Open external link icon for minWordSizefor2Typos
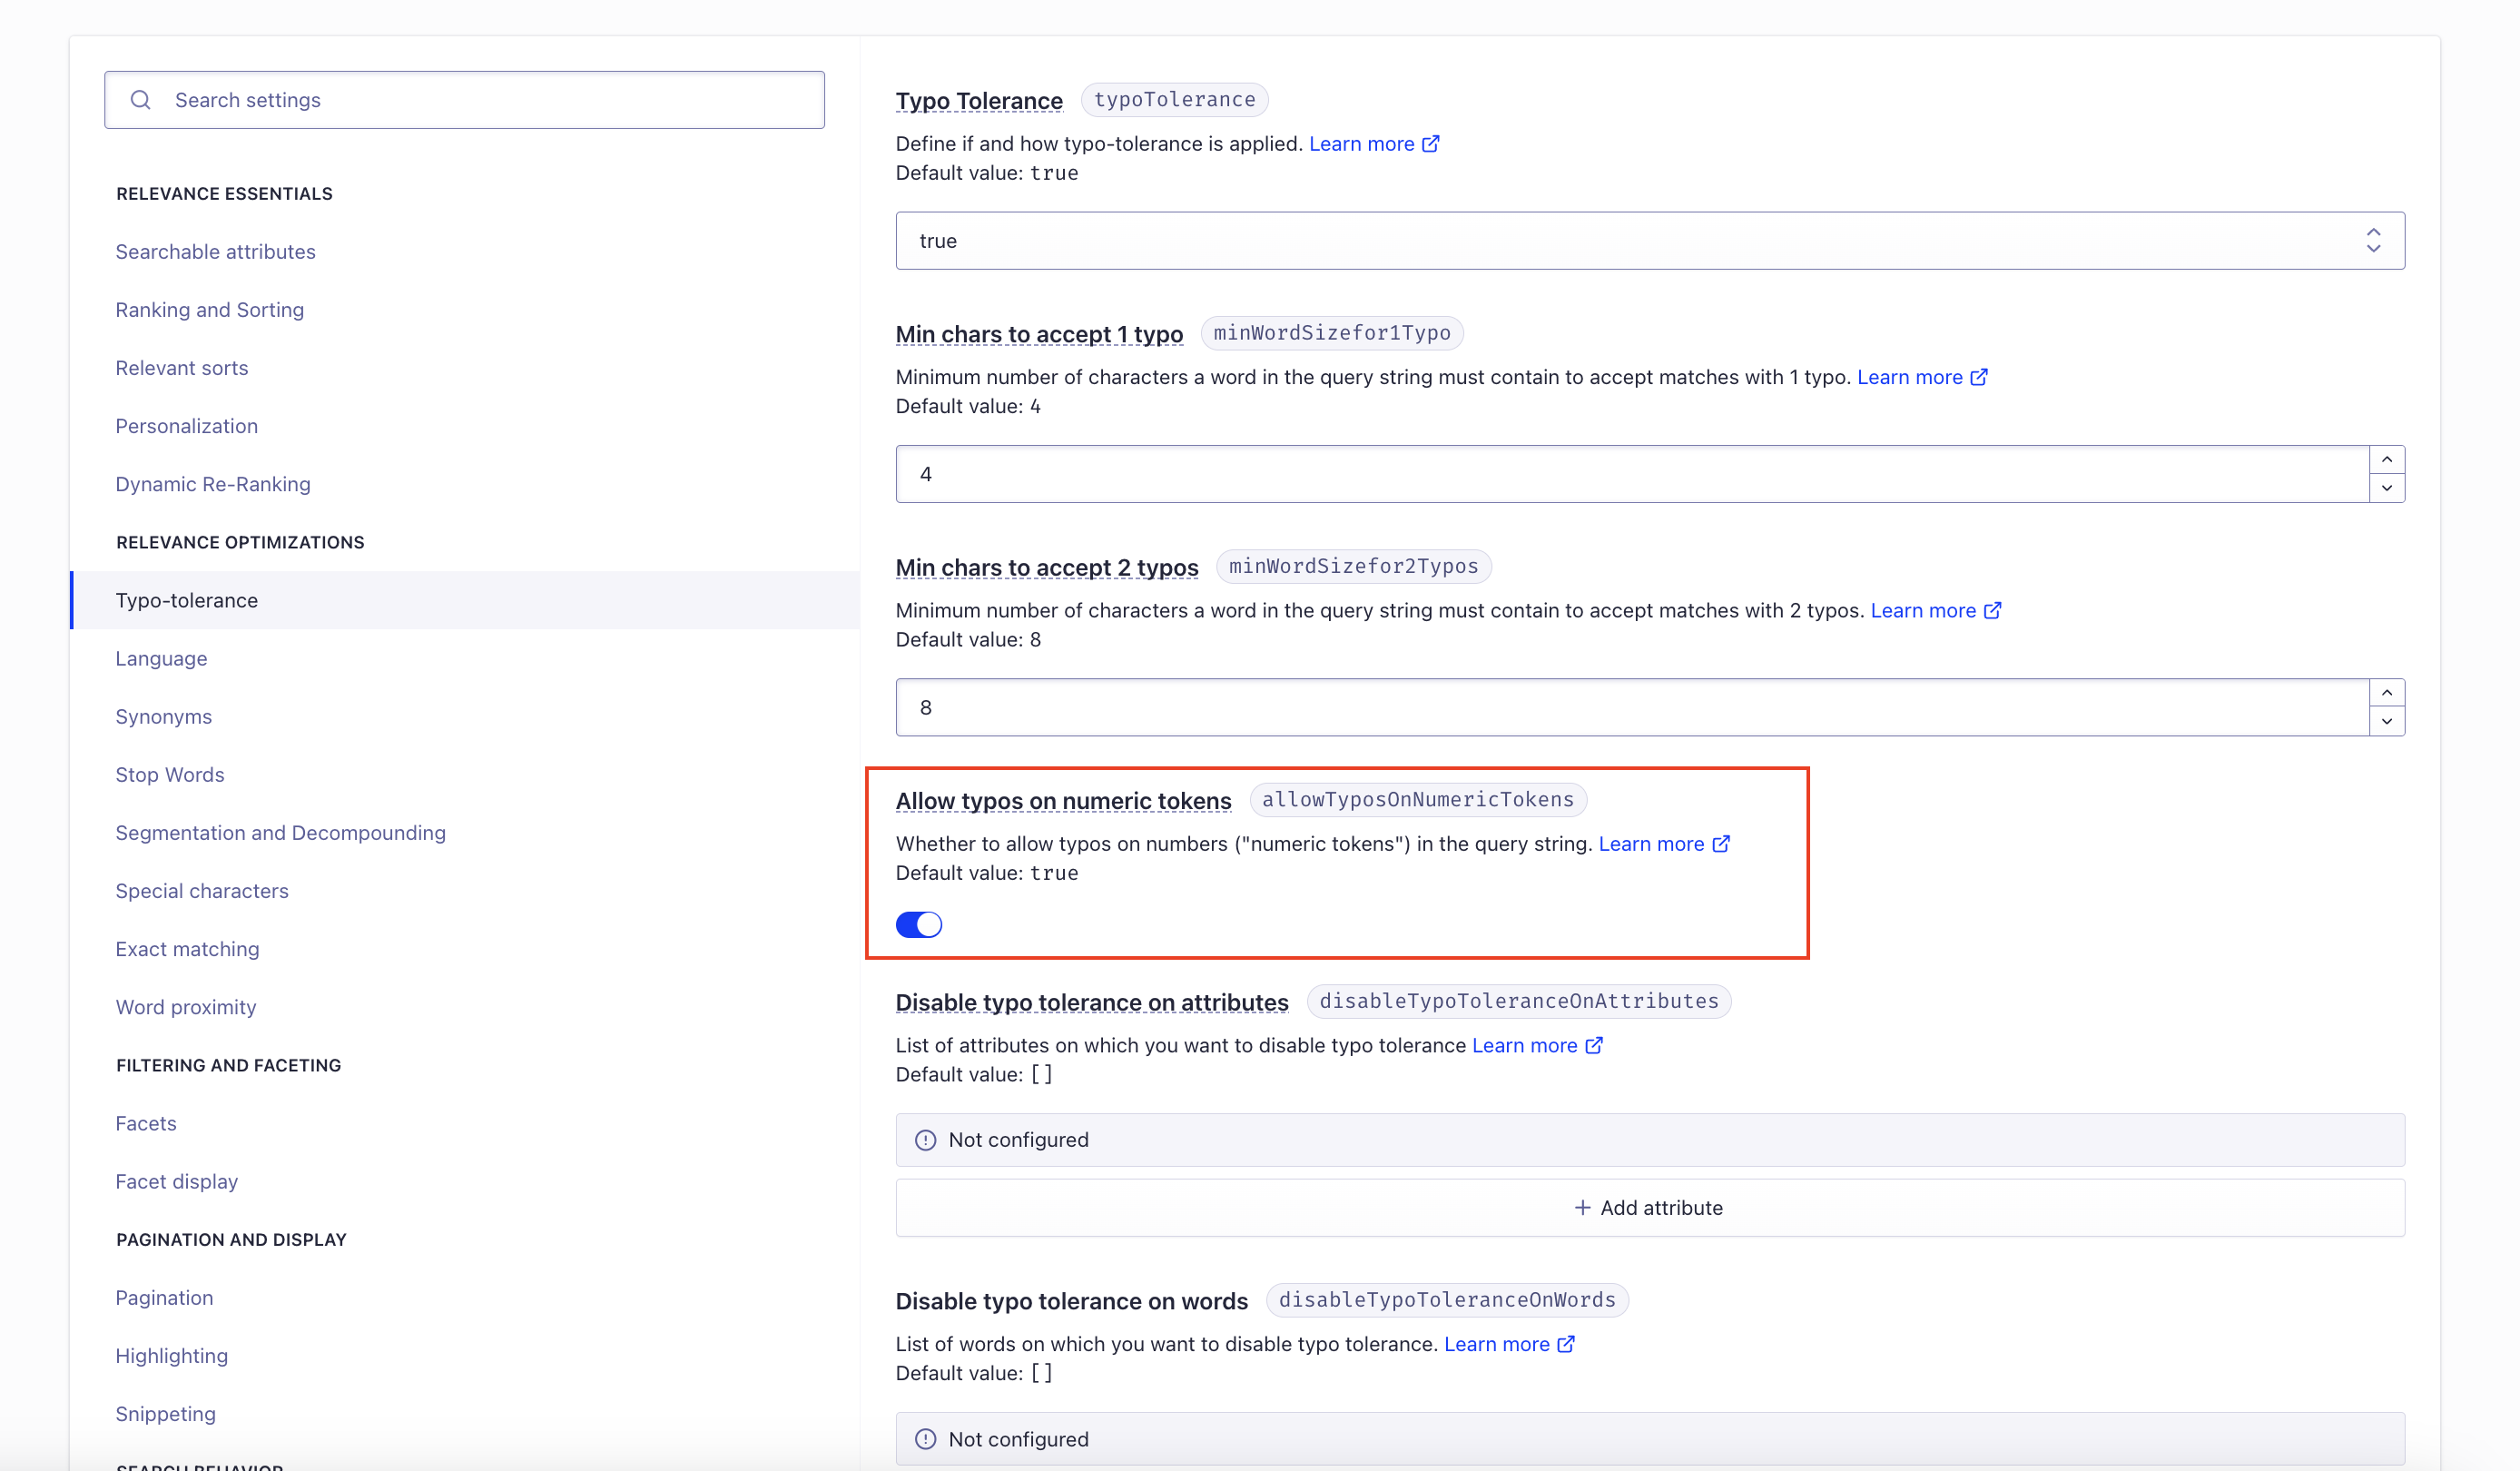Image resolution: width=2520 pixels, height=1471 pixels. click(1992, 610)
